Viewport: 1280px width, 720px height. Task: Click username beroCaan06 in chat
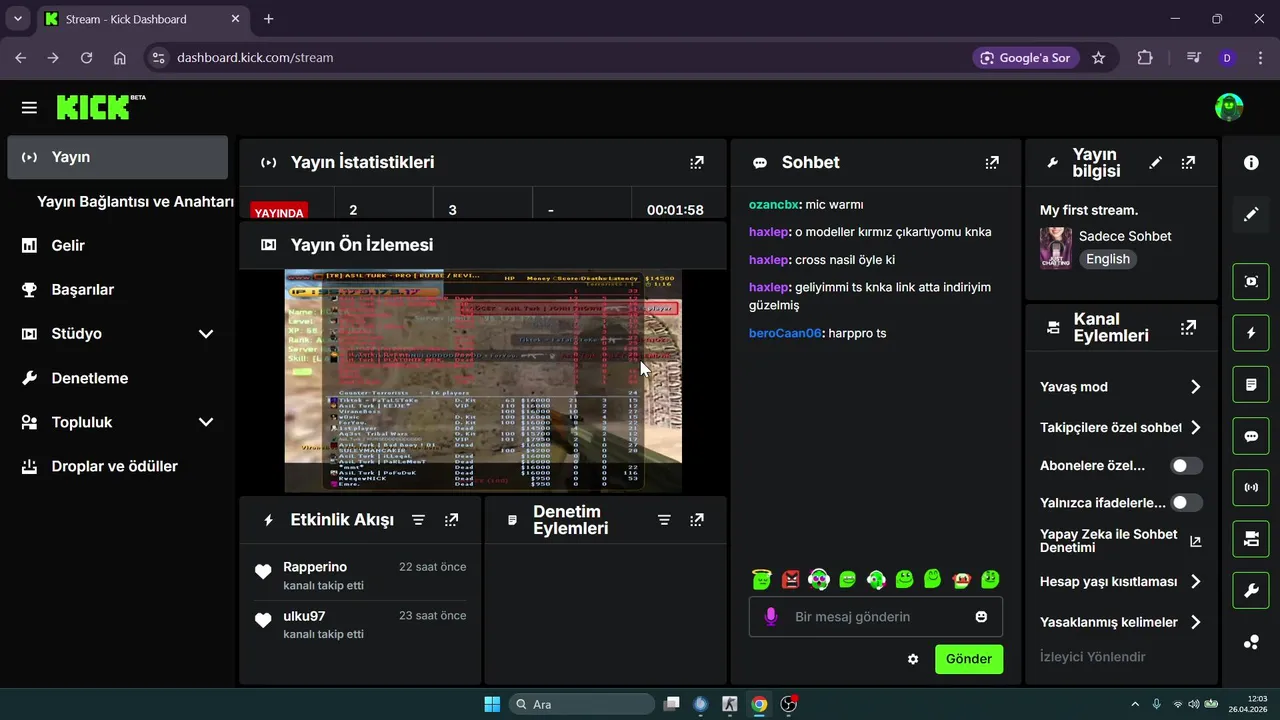[784, 333]
